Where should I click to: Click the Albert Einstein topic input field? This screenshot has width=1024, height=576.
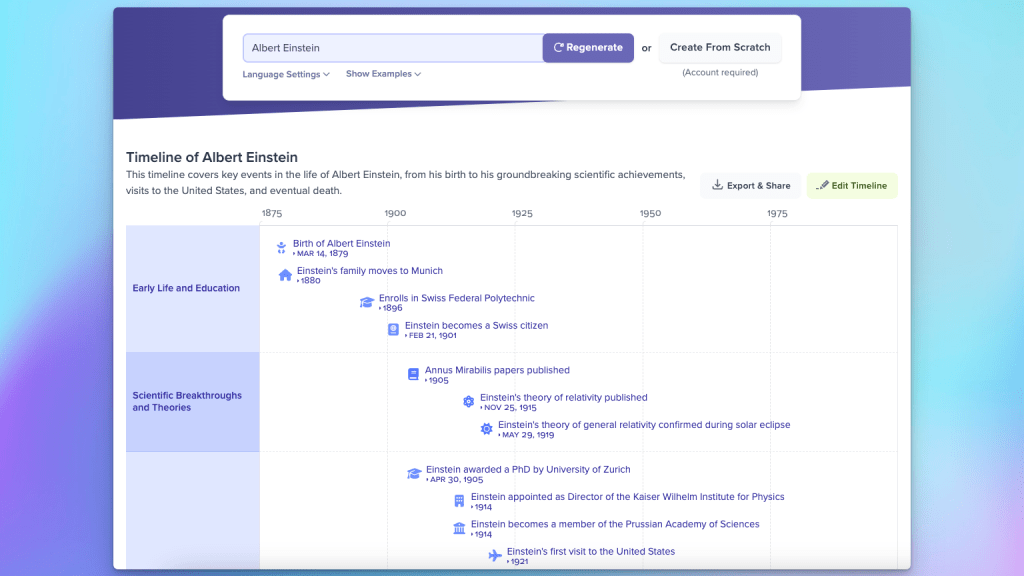[392, 48]
